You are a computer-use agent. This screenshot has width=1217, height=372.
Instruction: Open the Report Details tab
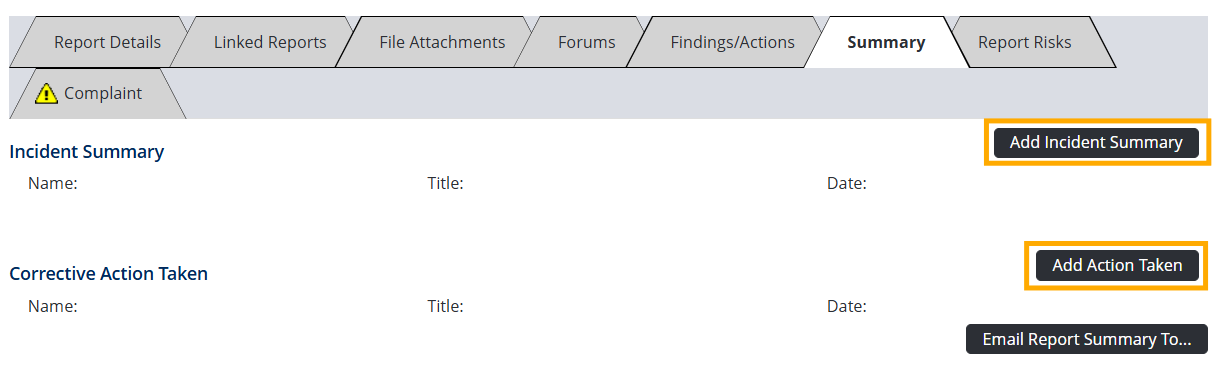107,42
